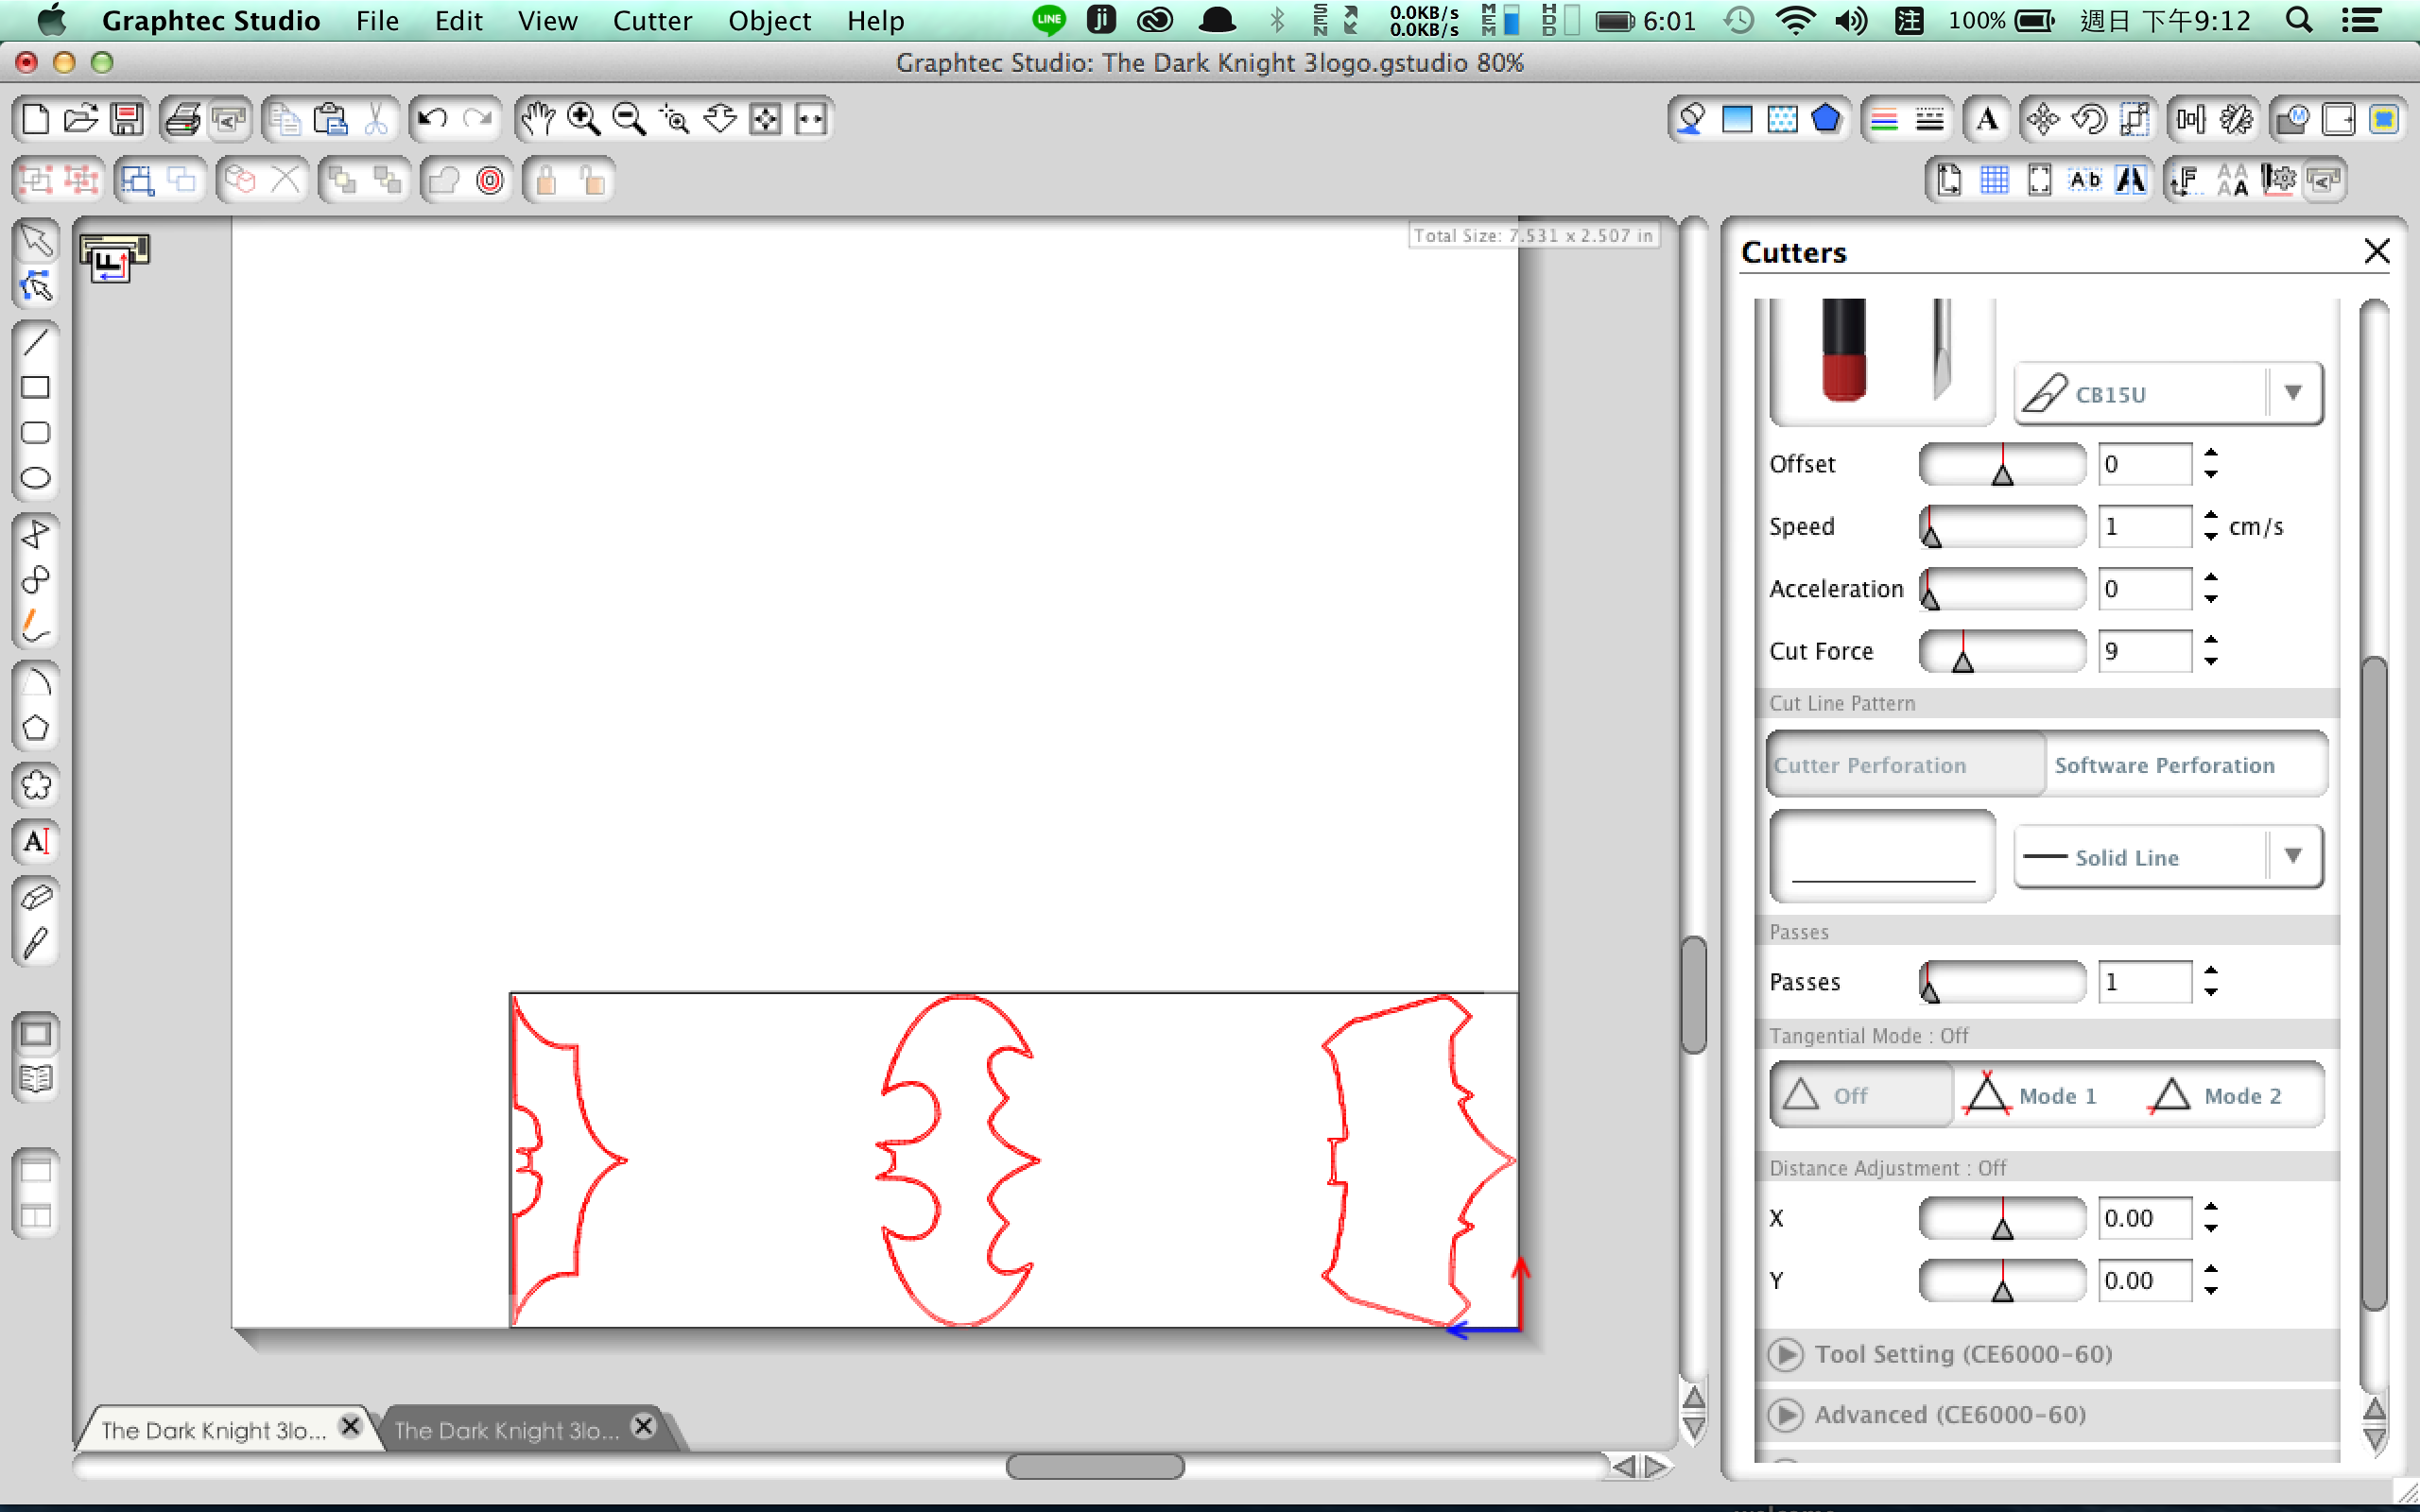Adjust the Cut Force slider

[x=2002, y=651]
